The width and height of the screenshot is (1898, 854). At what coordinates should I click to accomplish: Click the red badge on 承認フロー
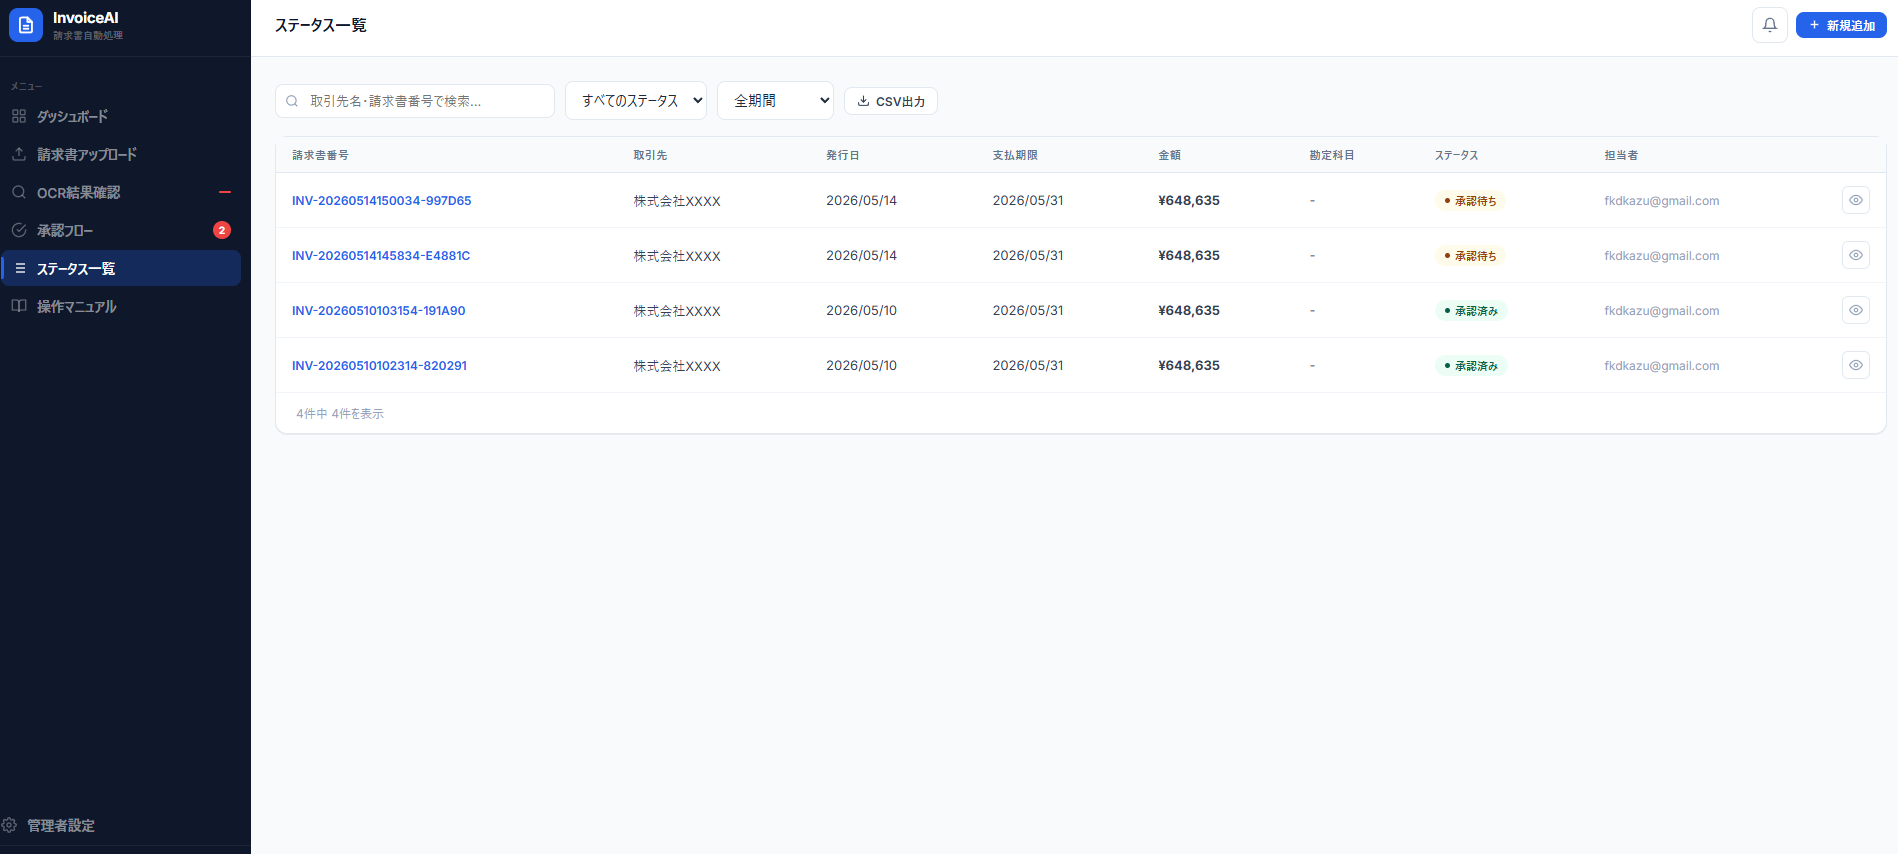coord(222,230)
